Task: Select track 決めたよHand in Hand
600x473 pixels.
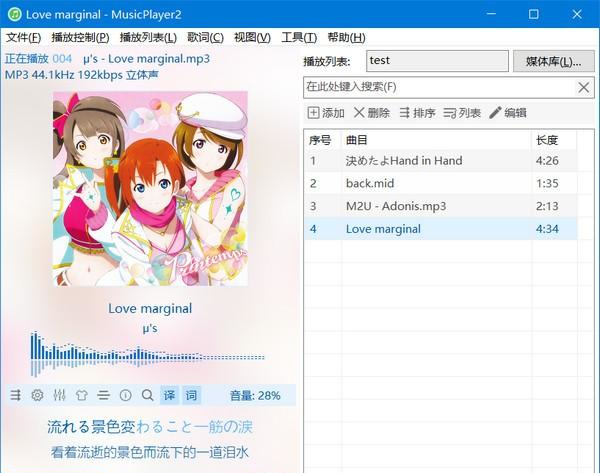Action: (441, 161)
